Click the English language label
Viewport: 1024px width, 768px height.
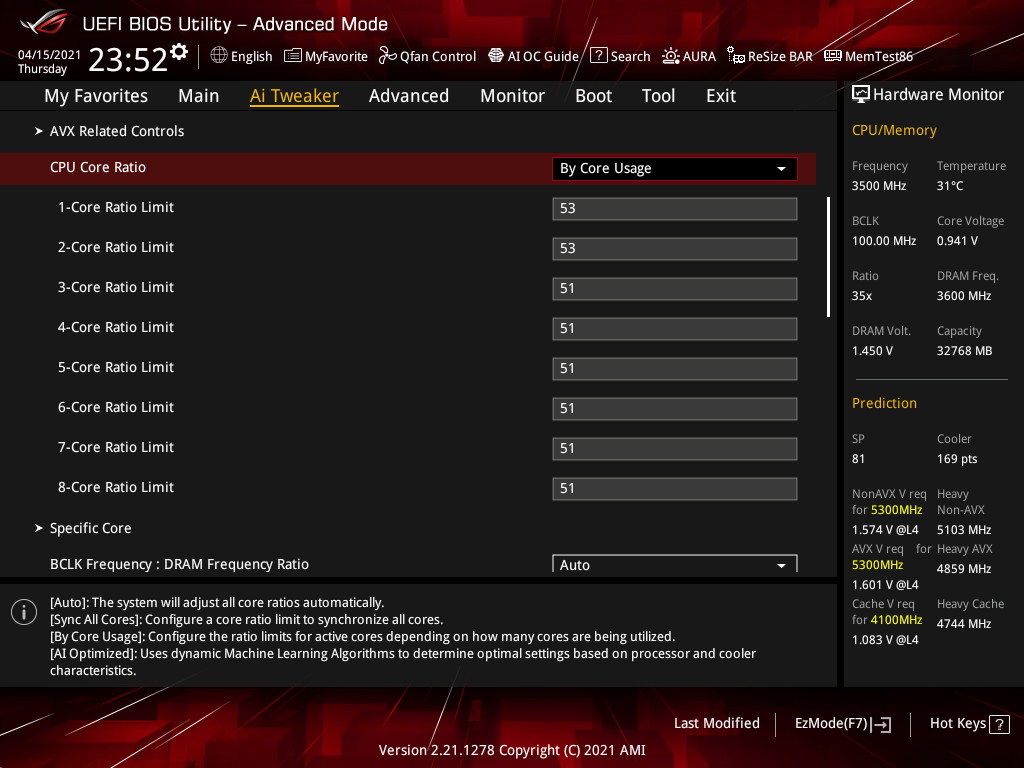251,56
